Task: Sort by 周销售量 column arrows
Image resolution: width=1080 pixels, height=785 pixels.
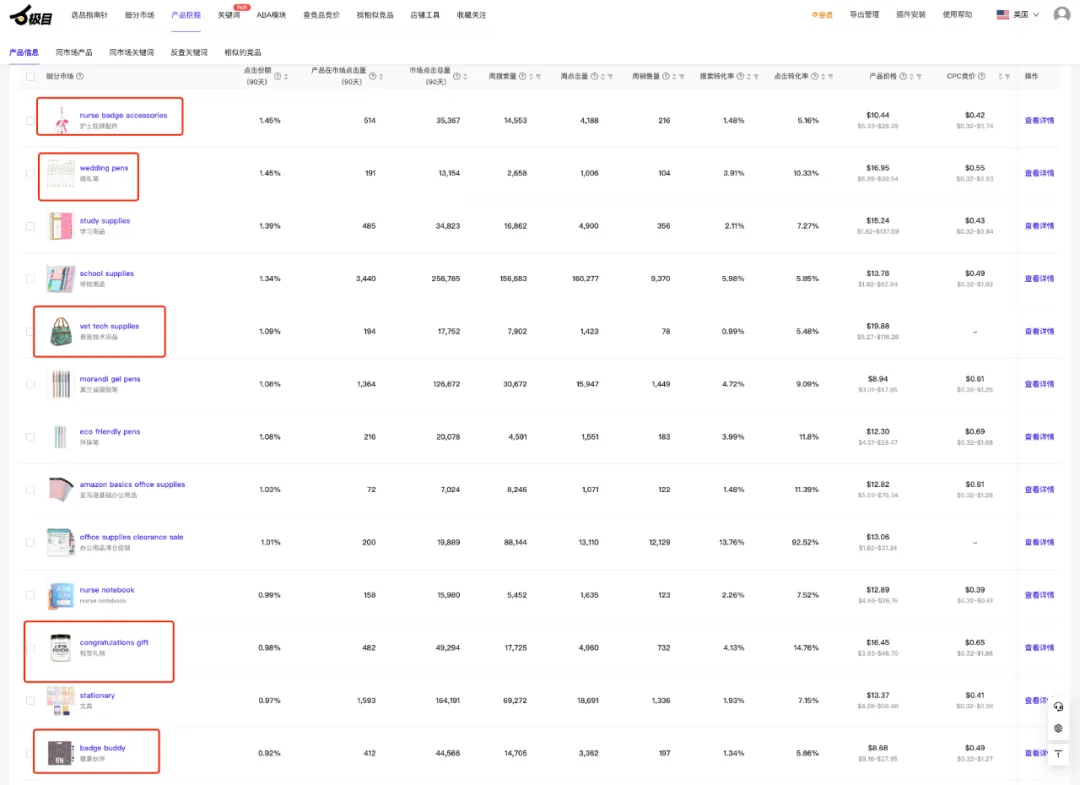Action: [x=674, y=76]
